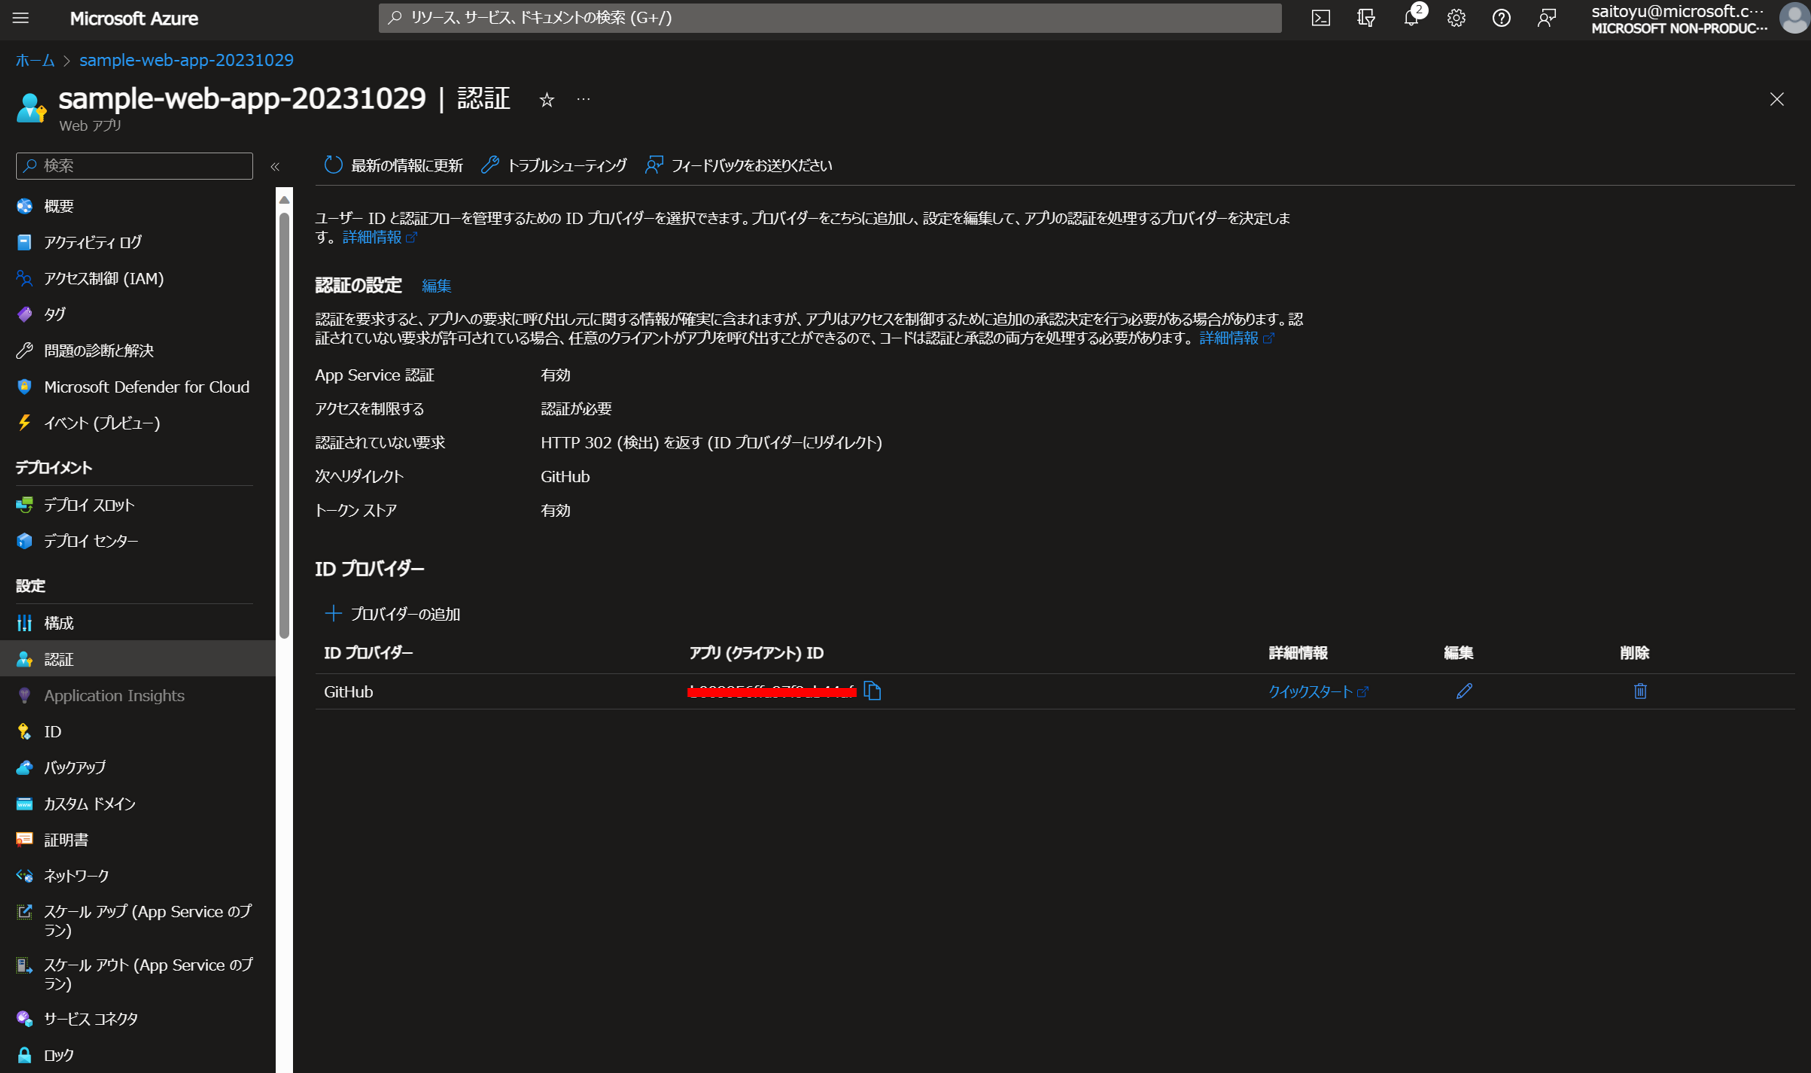
Task: Open the directories and subscriptions filter
Action: pos(1366,18)
